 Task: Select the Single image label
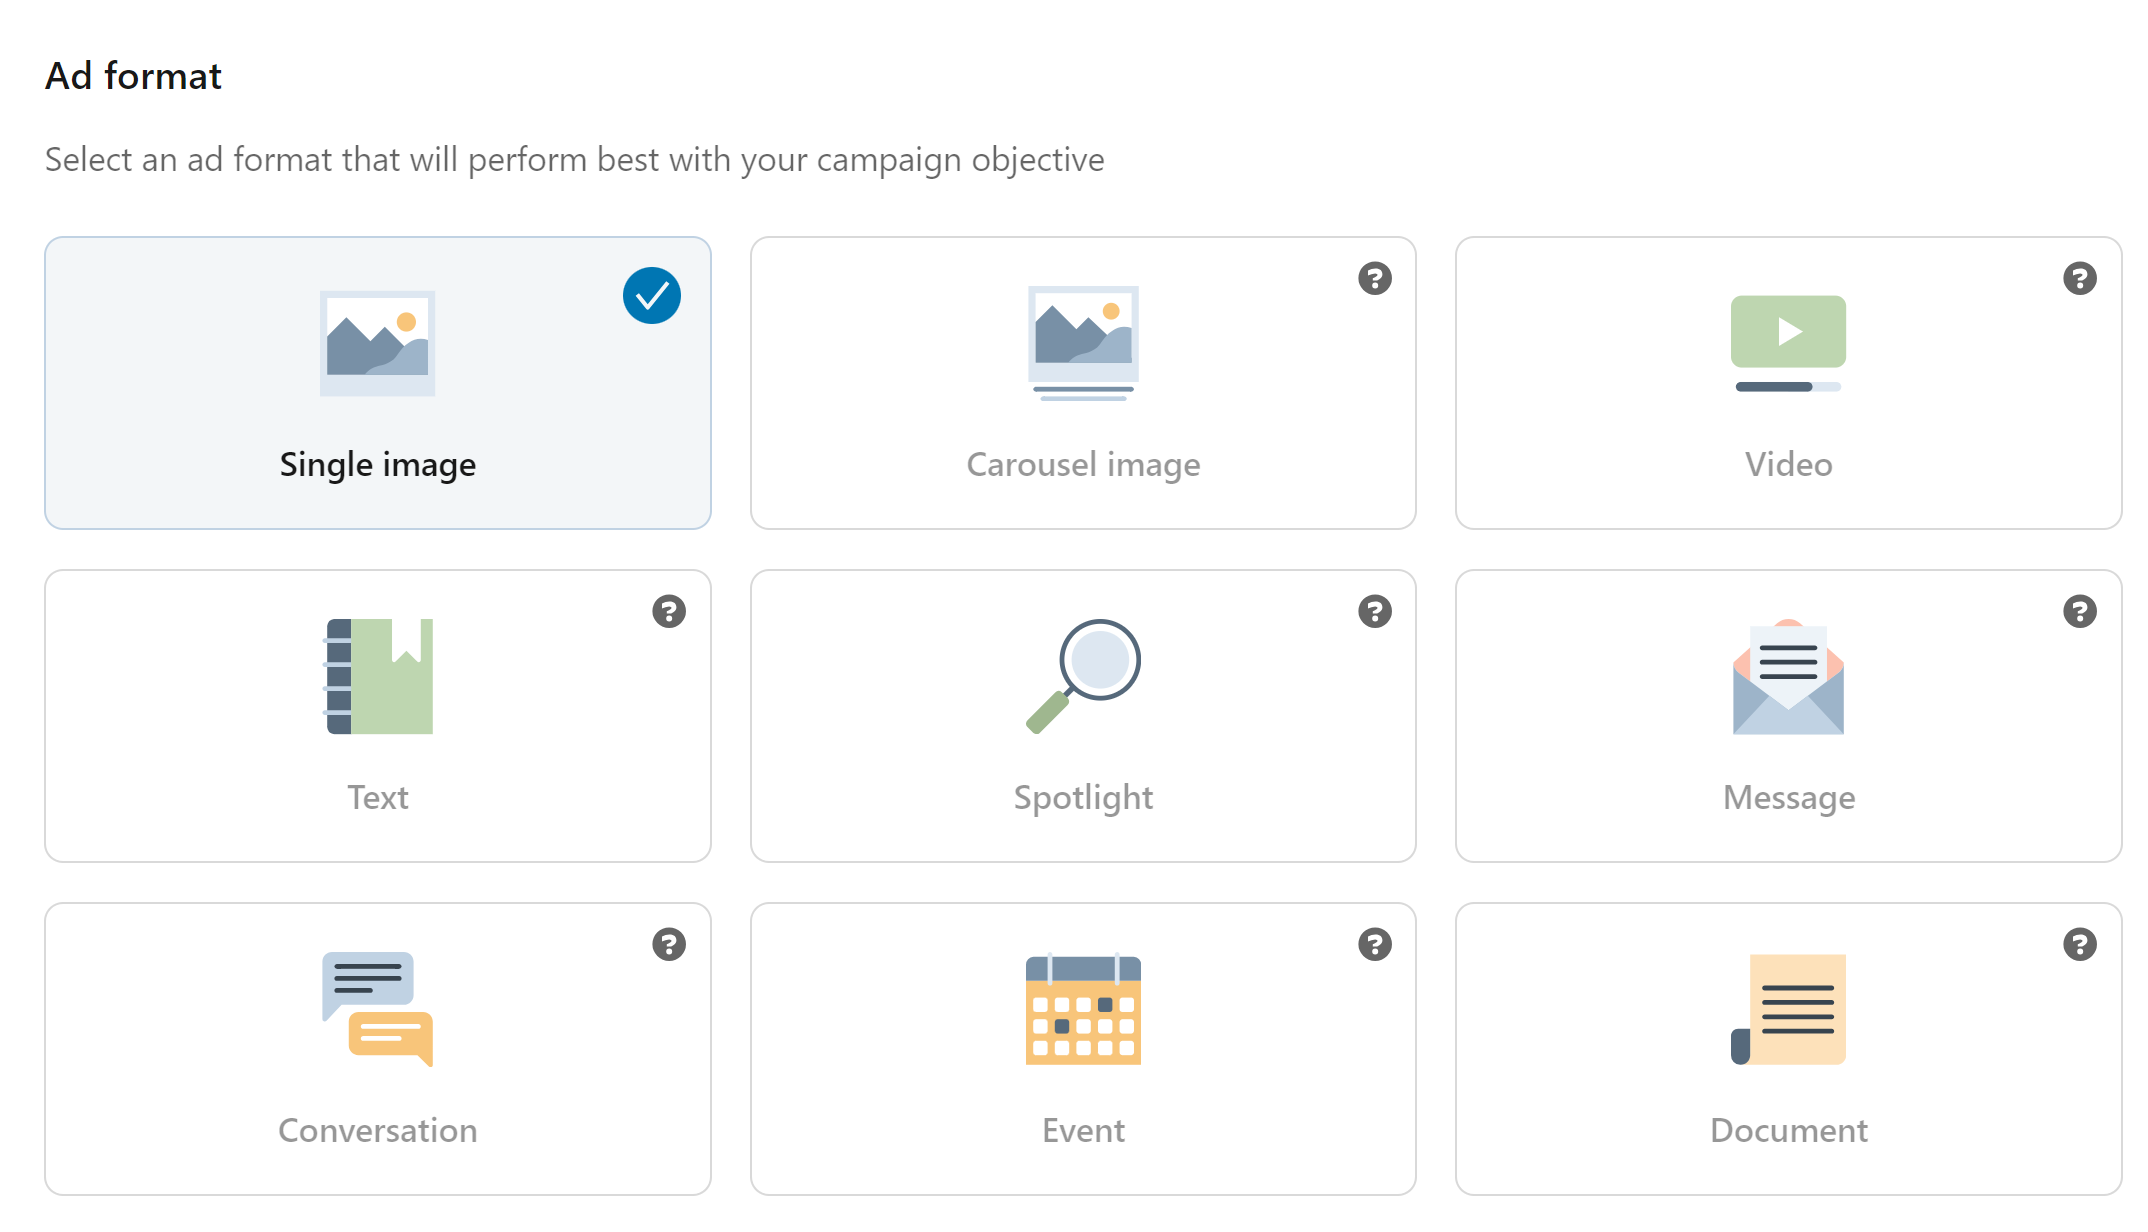[378, 465]
